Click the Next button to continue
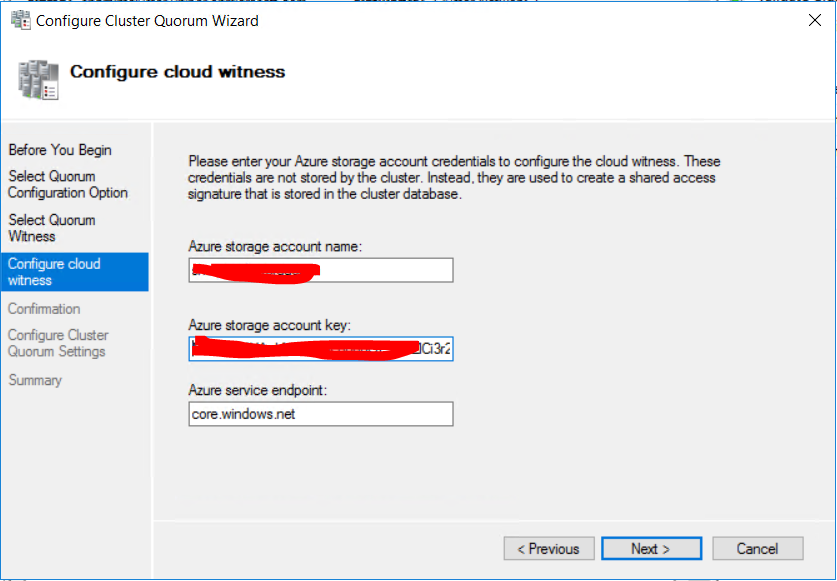This screenshot has width=837, height=581. coord(651,548)
